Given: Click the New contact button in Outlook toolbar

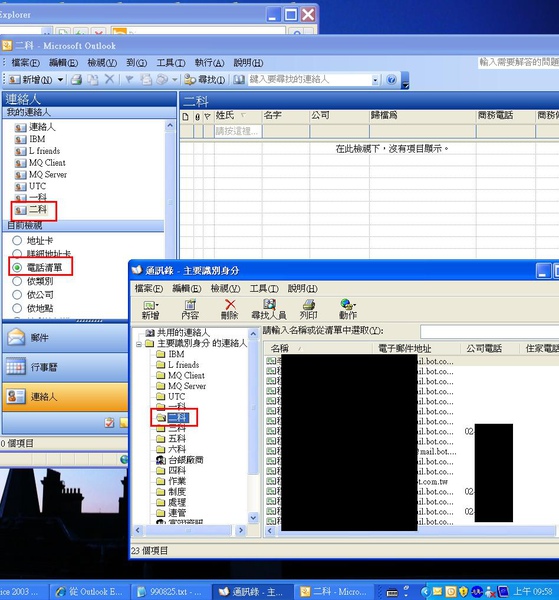Looking at the screenshot, I should (31, 80).
